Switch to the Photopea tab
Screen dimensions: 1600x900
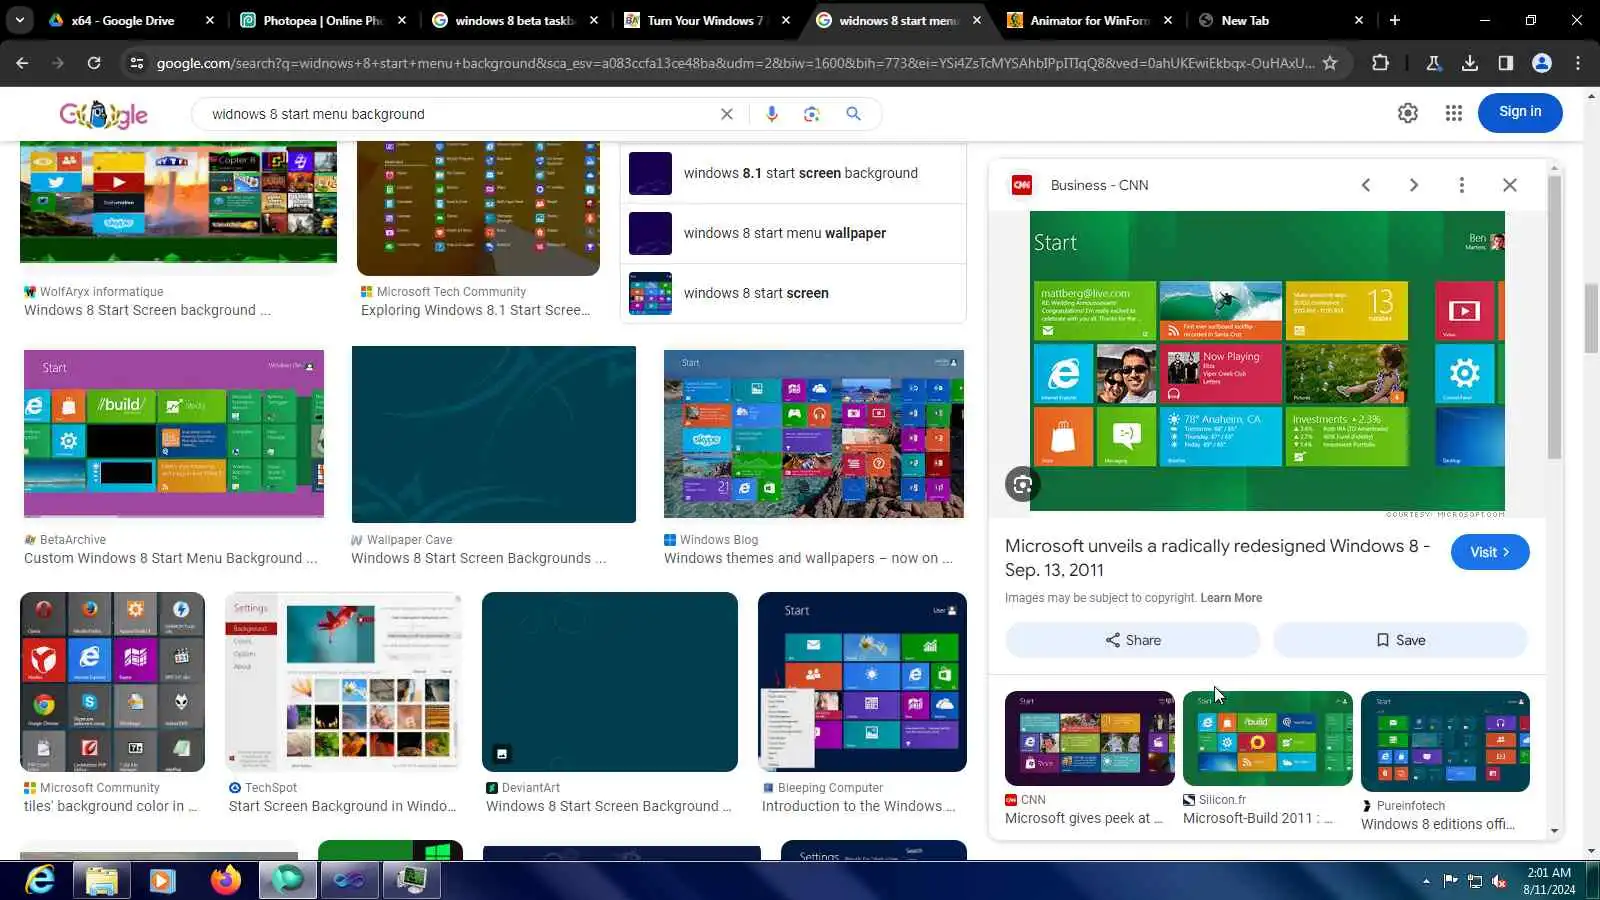pos(322,20)
